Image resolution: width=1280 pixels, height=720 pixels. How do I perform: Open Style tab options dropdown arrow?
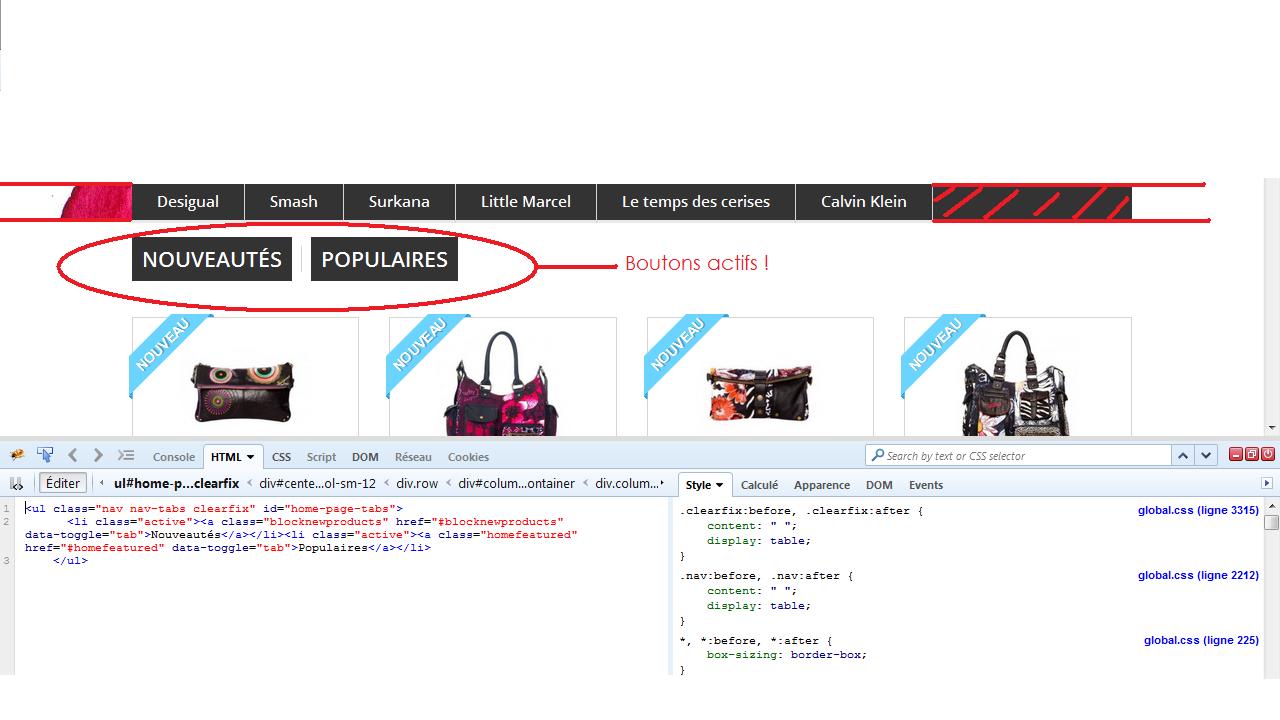tap(719, 485)
